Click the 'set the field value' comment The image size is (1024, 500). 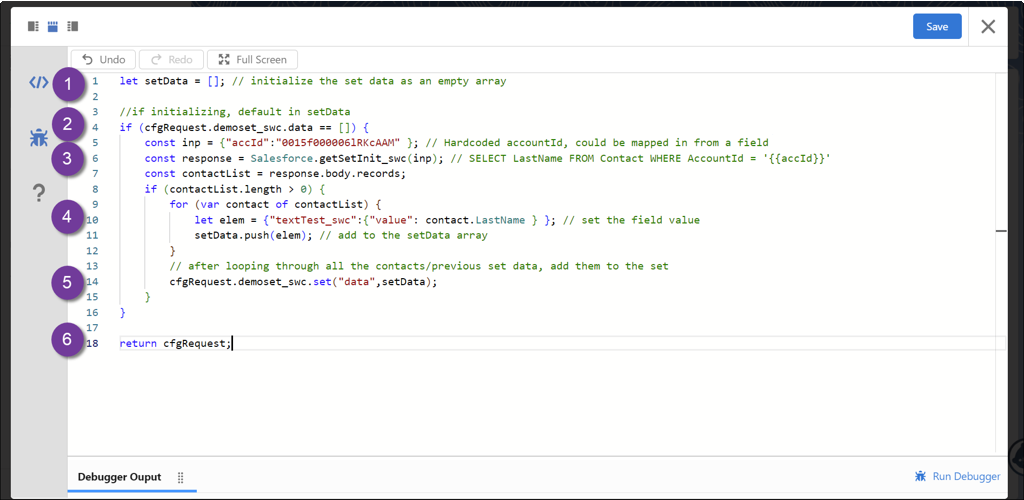[x=631, y=220]
